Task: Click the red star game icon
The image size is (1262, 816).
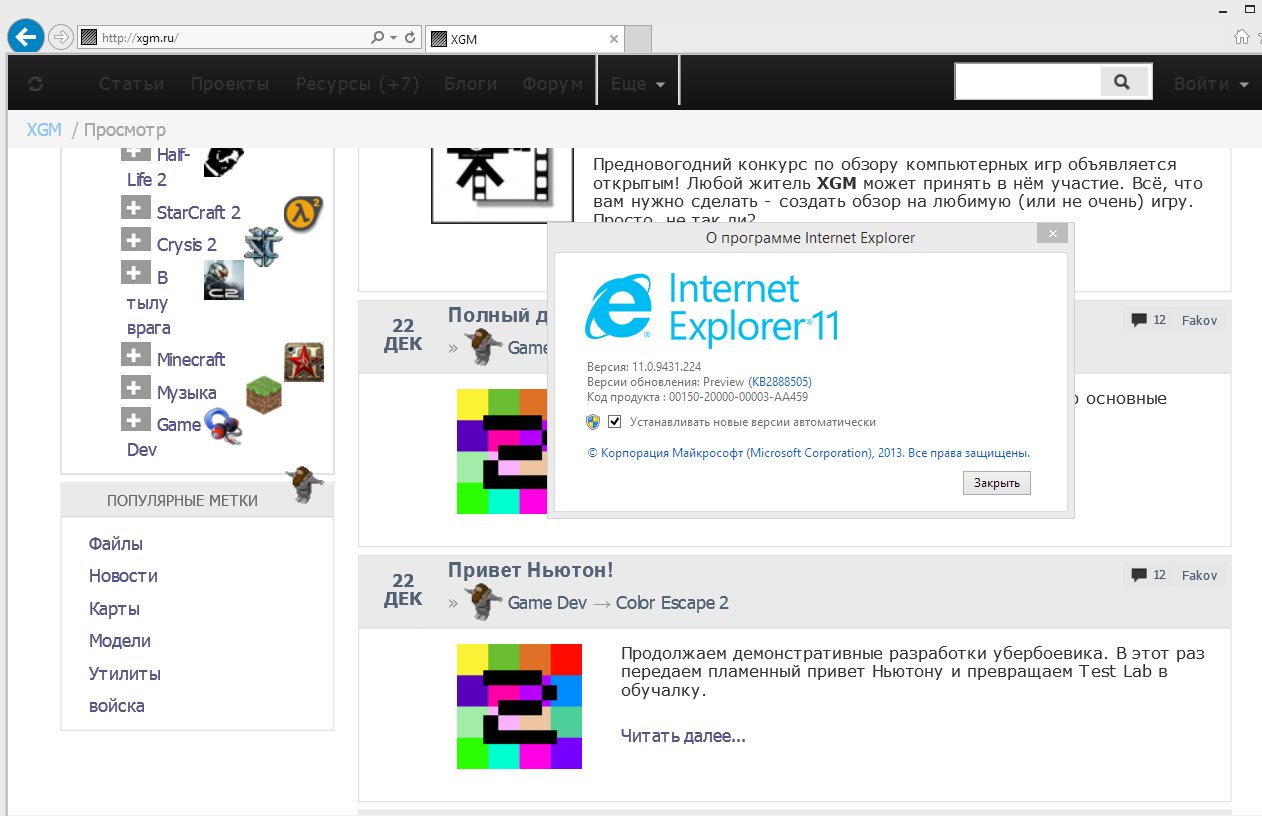Action: [304, 362]
